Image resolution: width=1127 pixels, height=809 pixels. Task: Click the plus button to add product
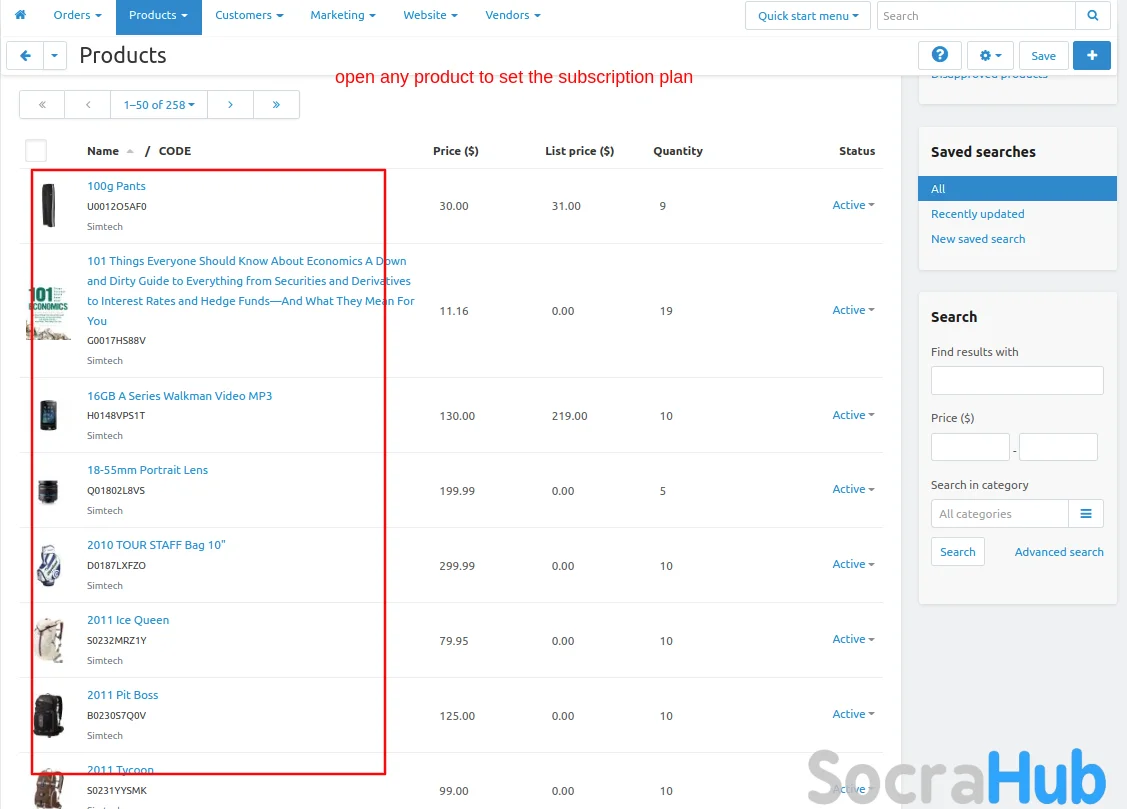[x=1091, y=56]
